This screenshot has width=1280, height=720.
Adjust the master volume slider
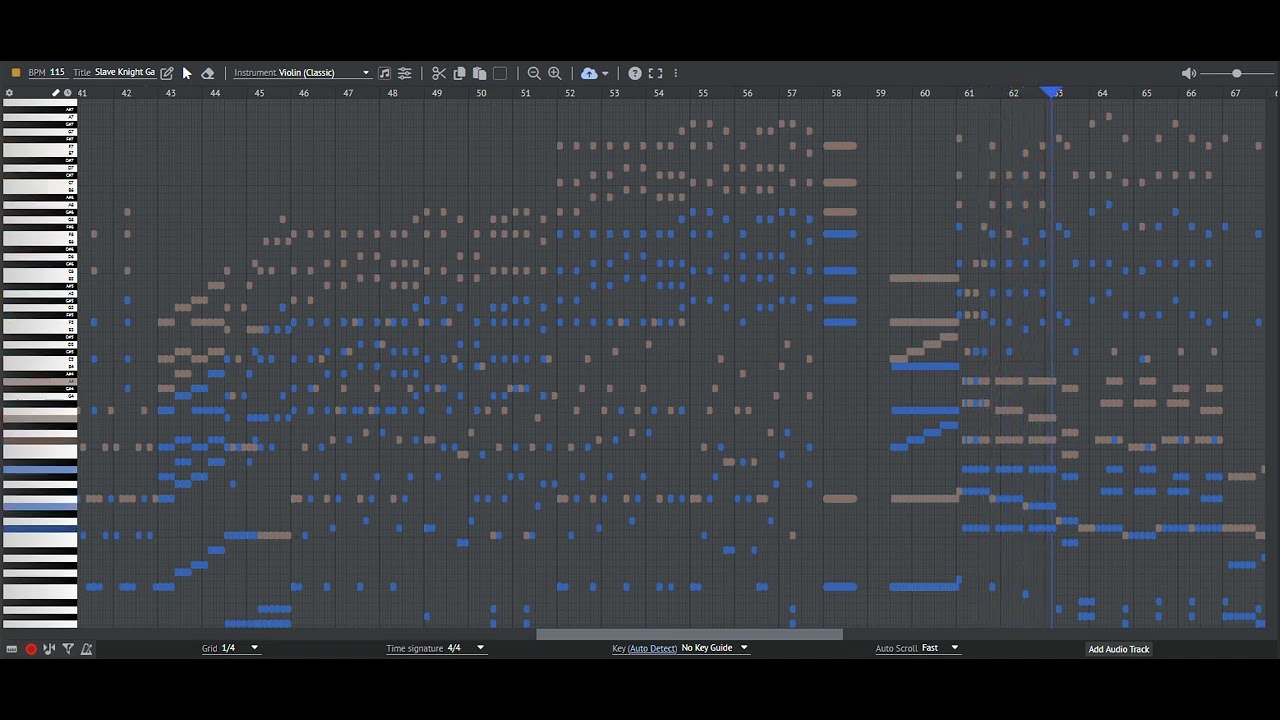(1236, 73)
